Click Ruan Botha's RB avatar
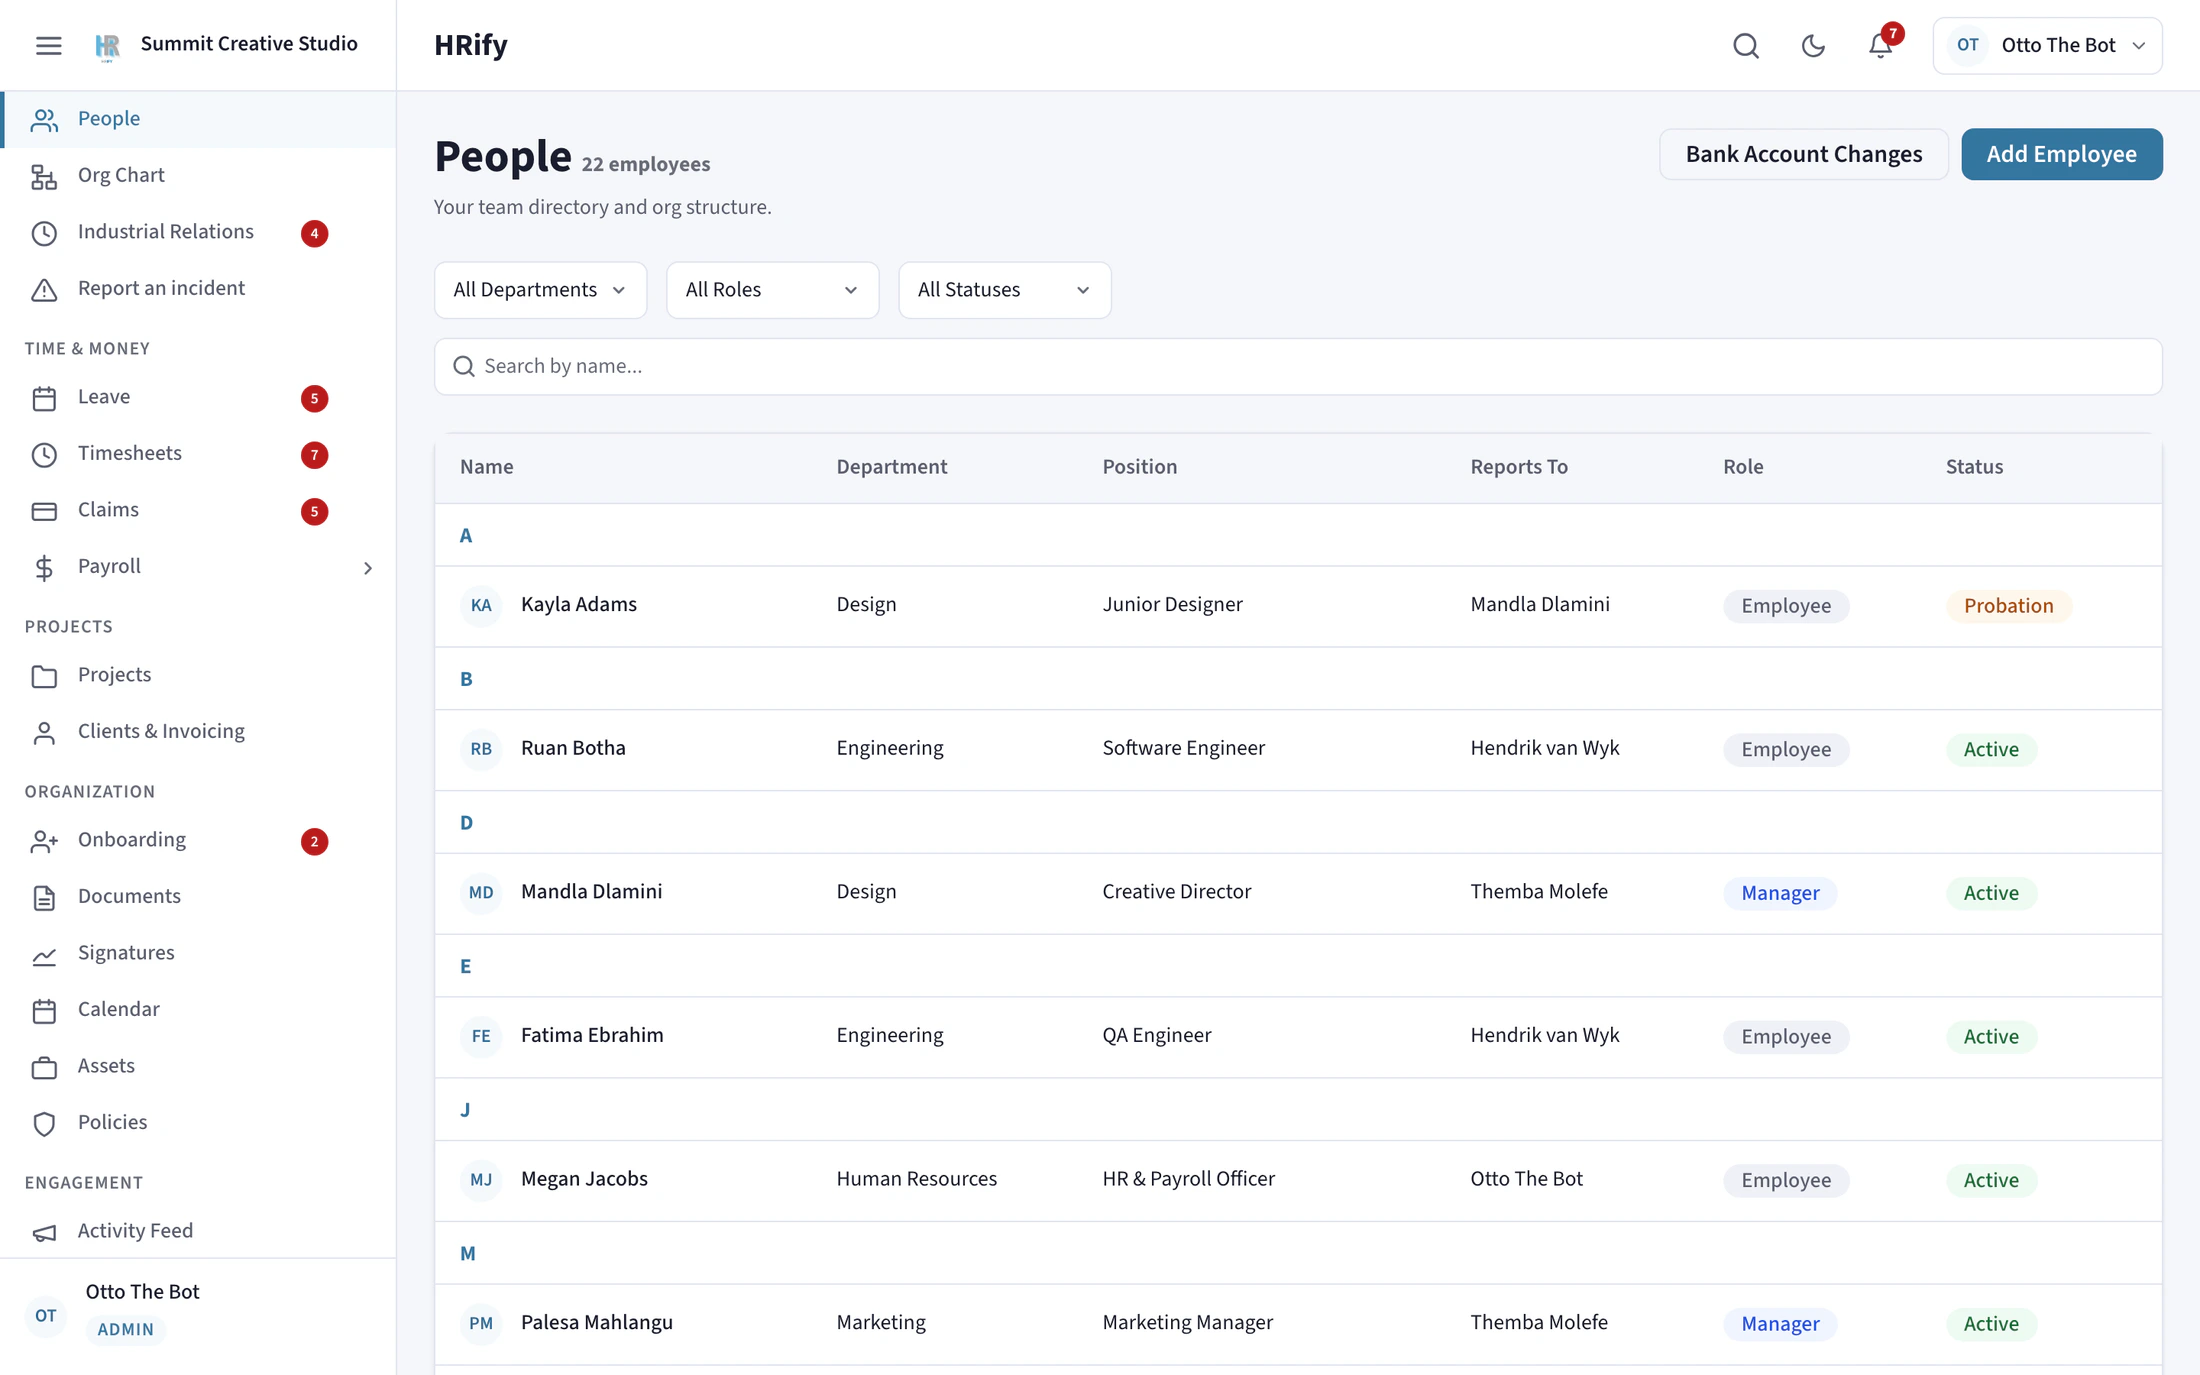 tap(481, 749)
